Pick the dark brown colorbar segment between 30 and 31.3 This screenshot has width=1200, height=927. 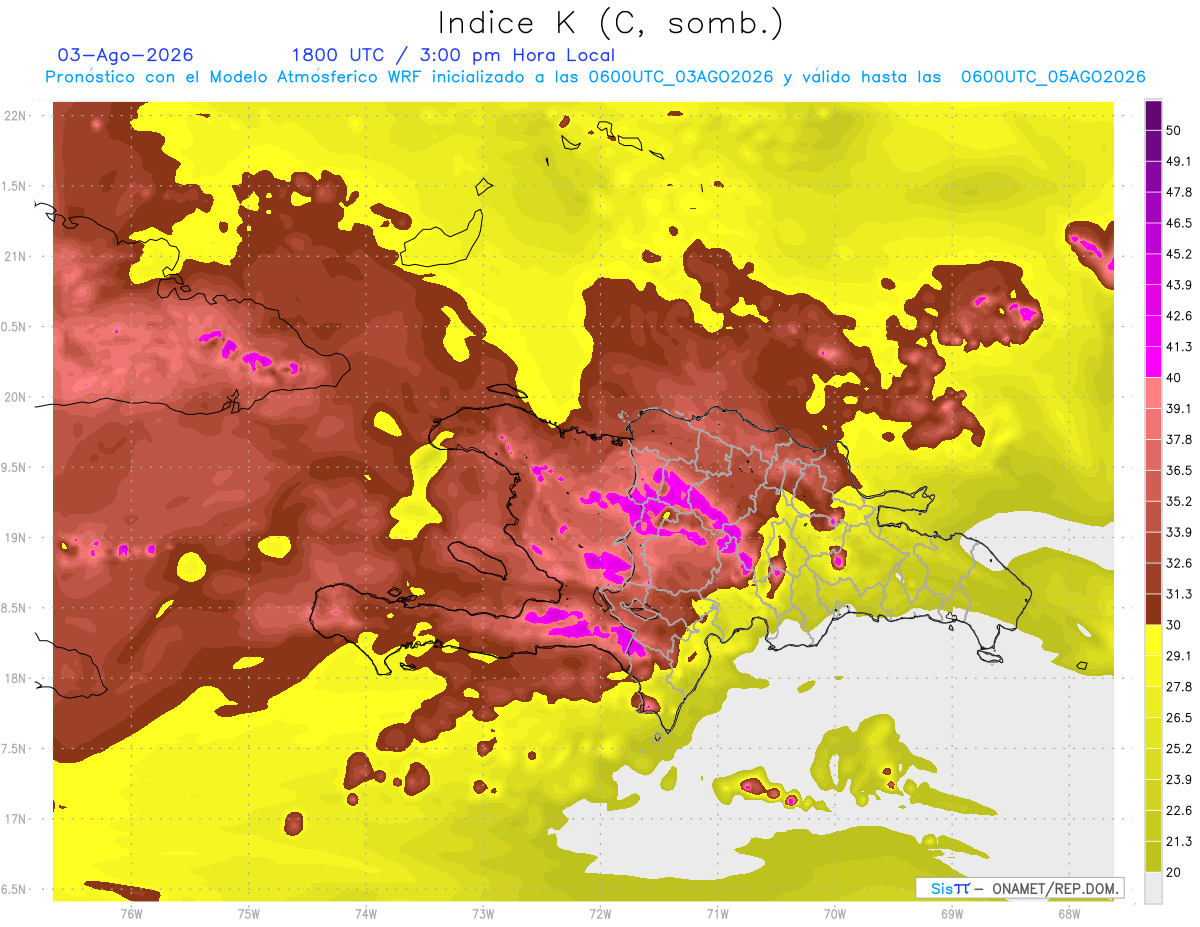coord(1154,609)
